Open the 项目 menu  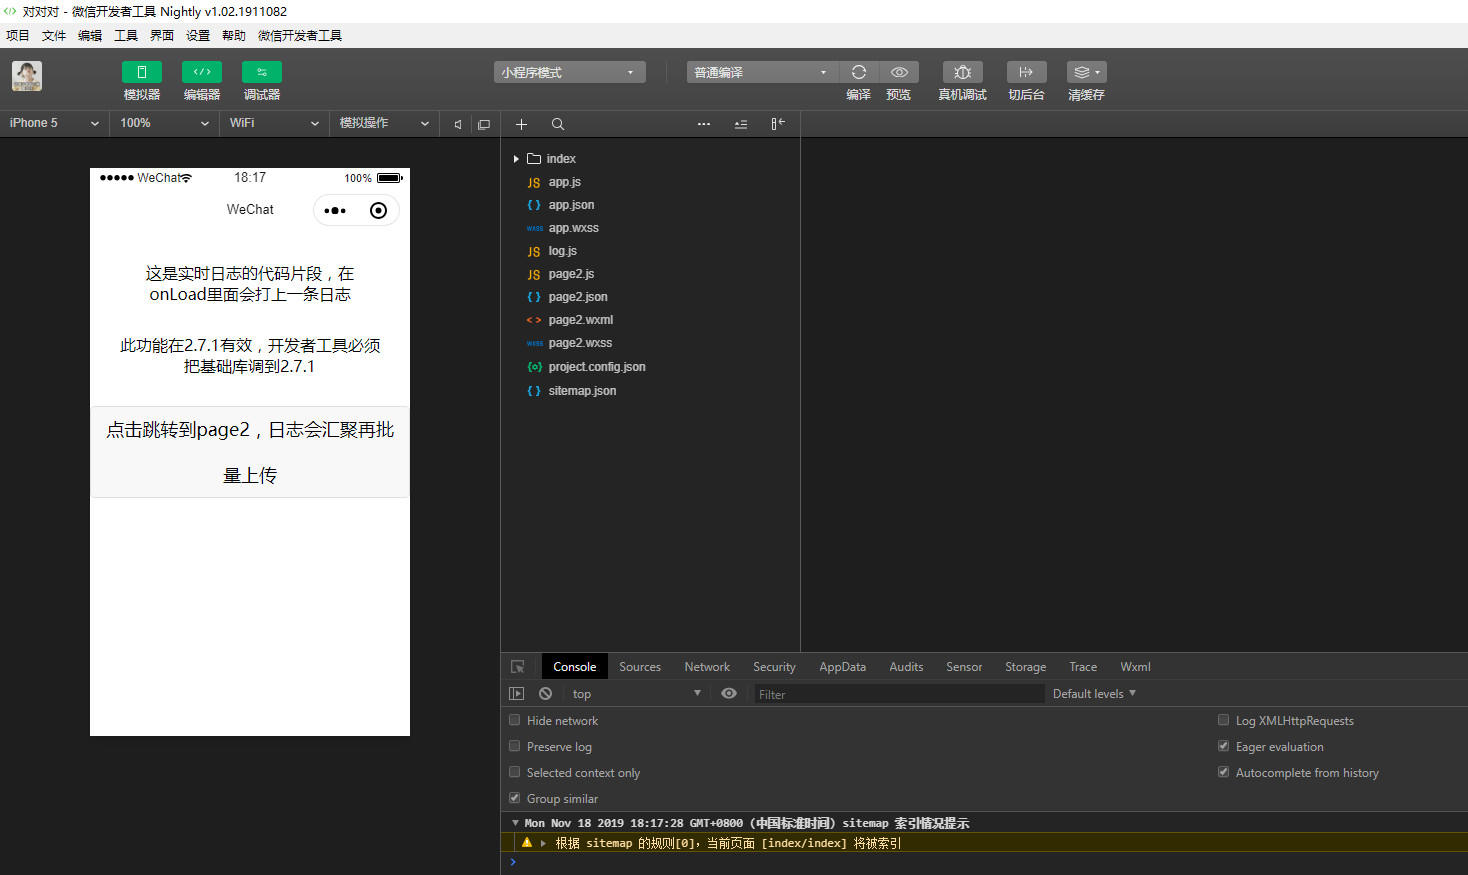18,36
